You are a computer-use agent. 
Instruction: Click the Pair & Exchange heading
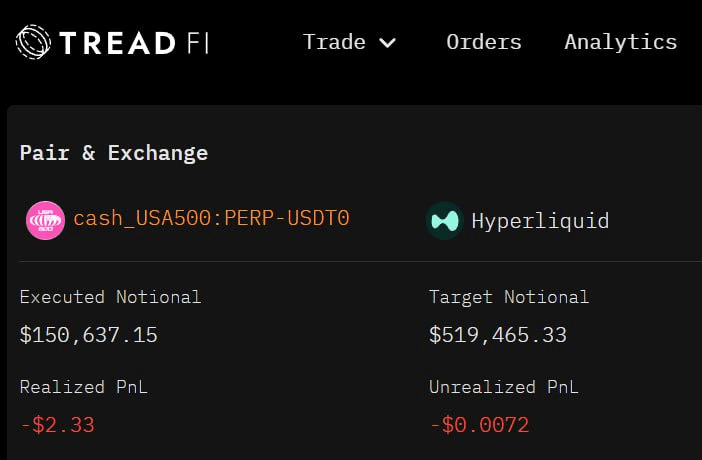(x=114, y=153)
